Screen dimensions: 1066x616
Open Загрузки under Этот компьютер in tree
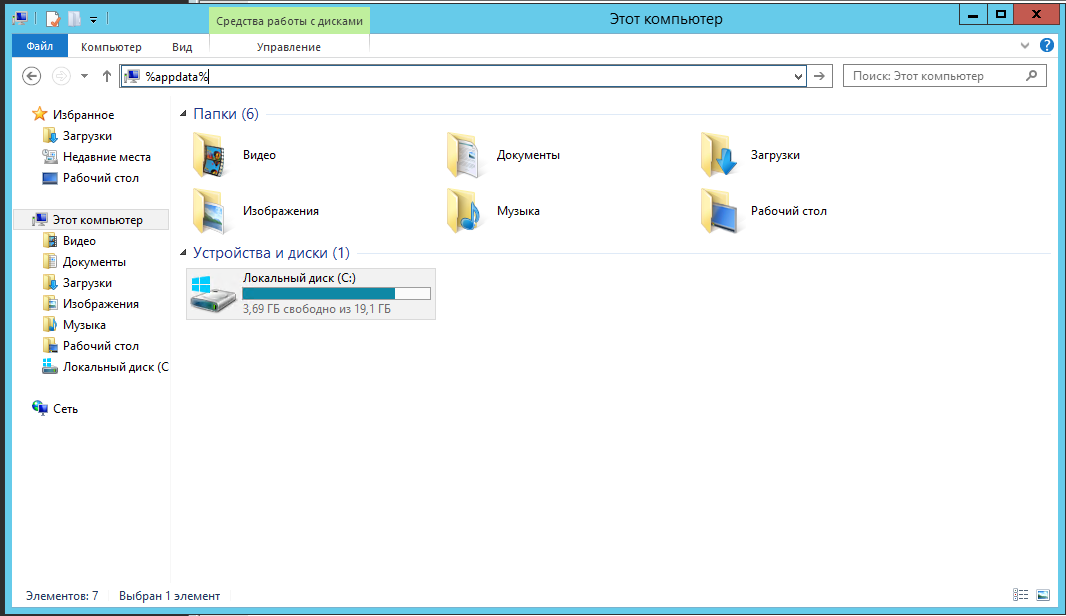pyautogui.click(x=87, y=284)
